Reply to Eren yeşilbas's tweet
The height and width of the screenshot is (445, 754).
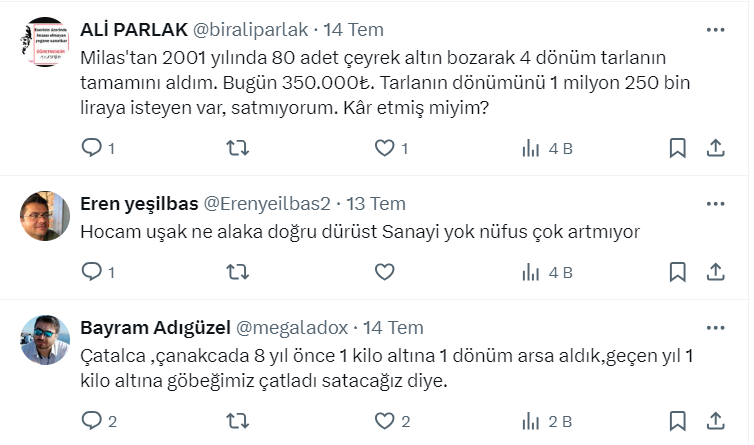tap(92, 271)
